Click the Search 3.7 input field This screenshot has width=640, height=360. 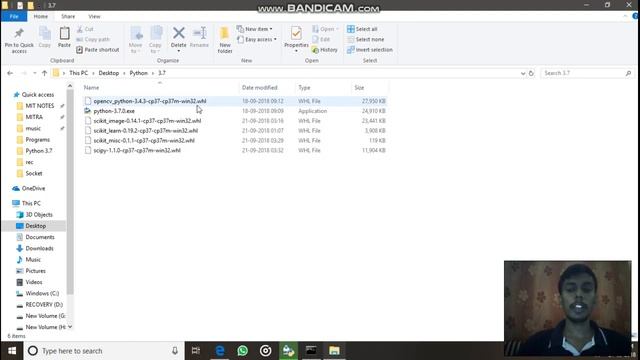click(587, 73)
